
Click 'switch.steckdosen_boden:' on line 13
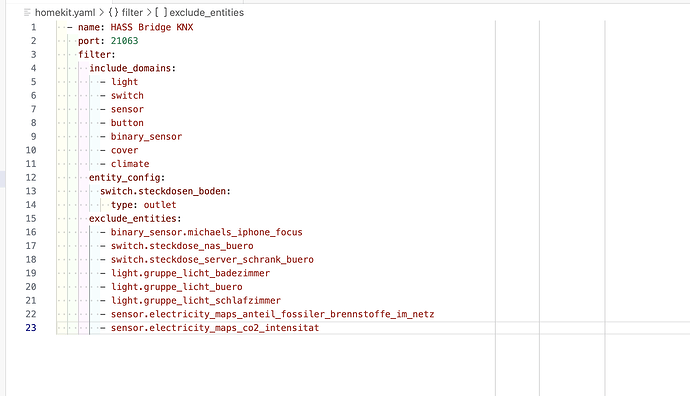pos(165,191)
